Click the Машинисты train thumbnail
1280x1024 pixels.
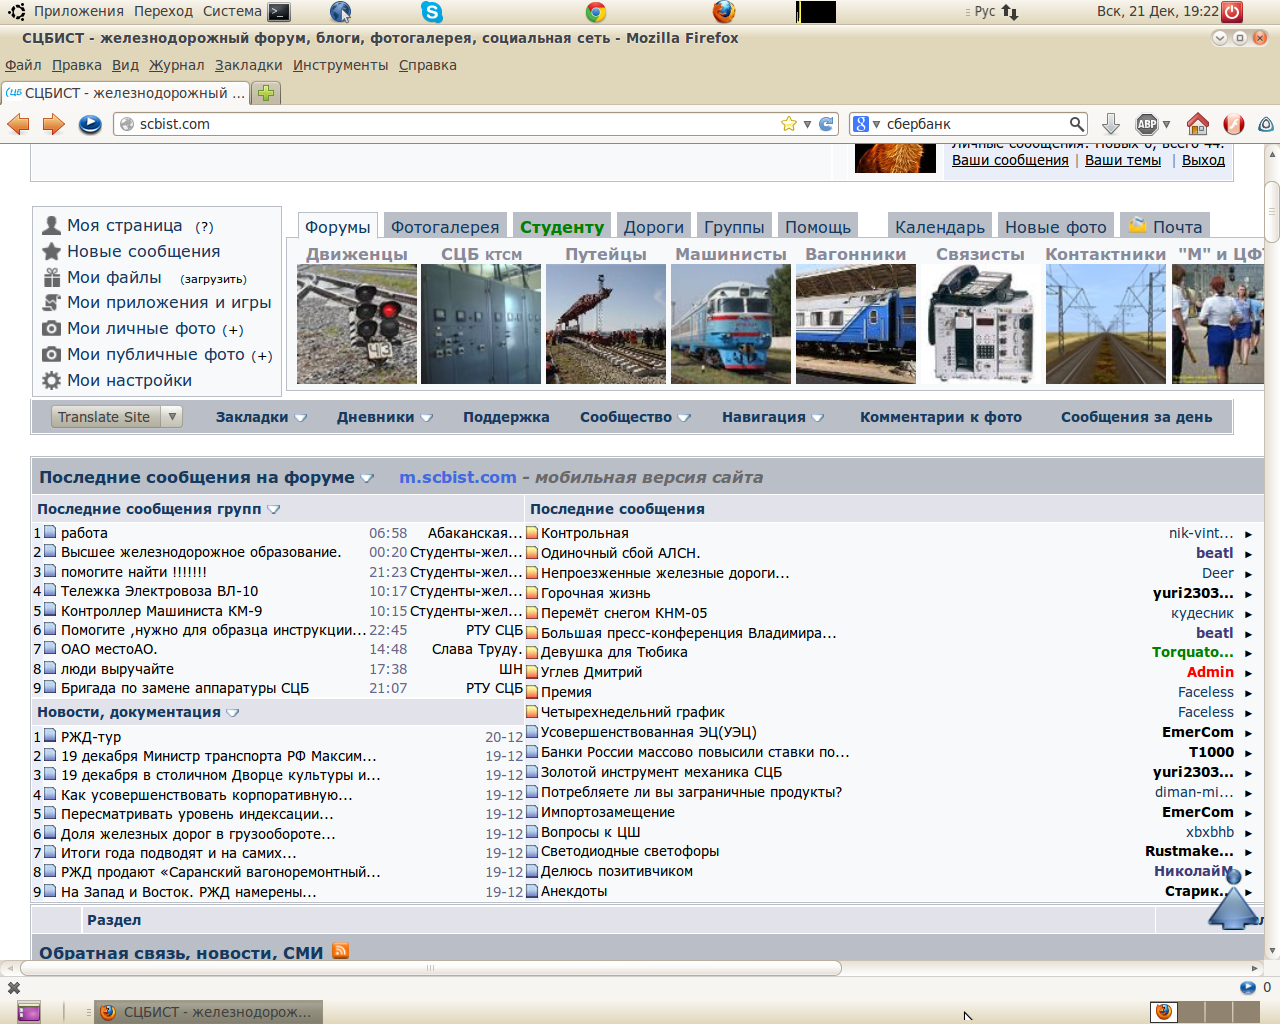[x=730, y=324]
